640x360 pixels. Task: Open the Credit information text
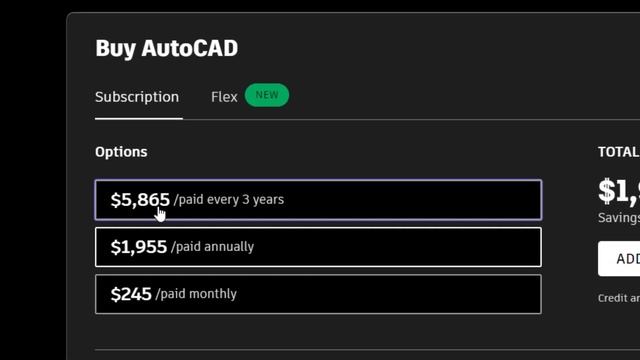619,298
